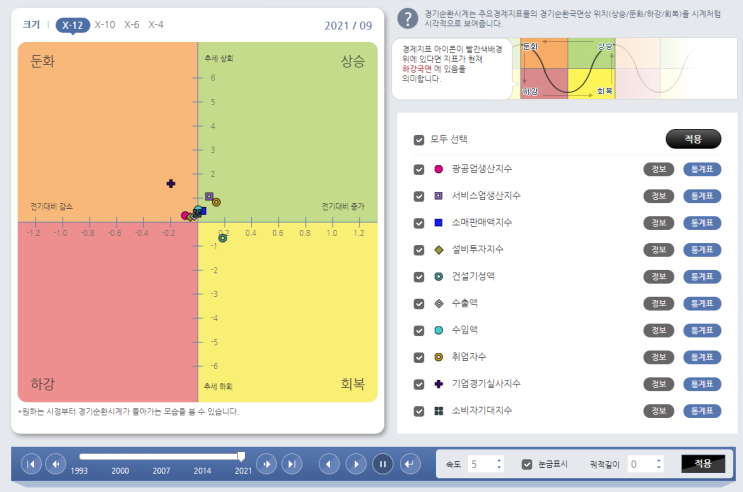Click the fast forward button
Image resolution: width=743 pixels, height=492 pixels.
(267, 464)
